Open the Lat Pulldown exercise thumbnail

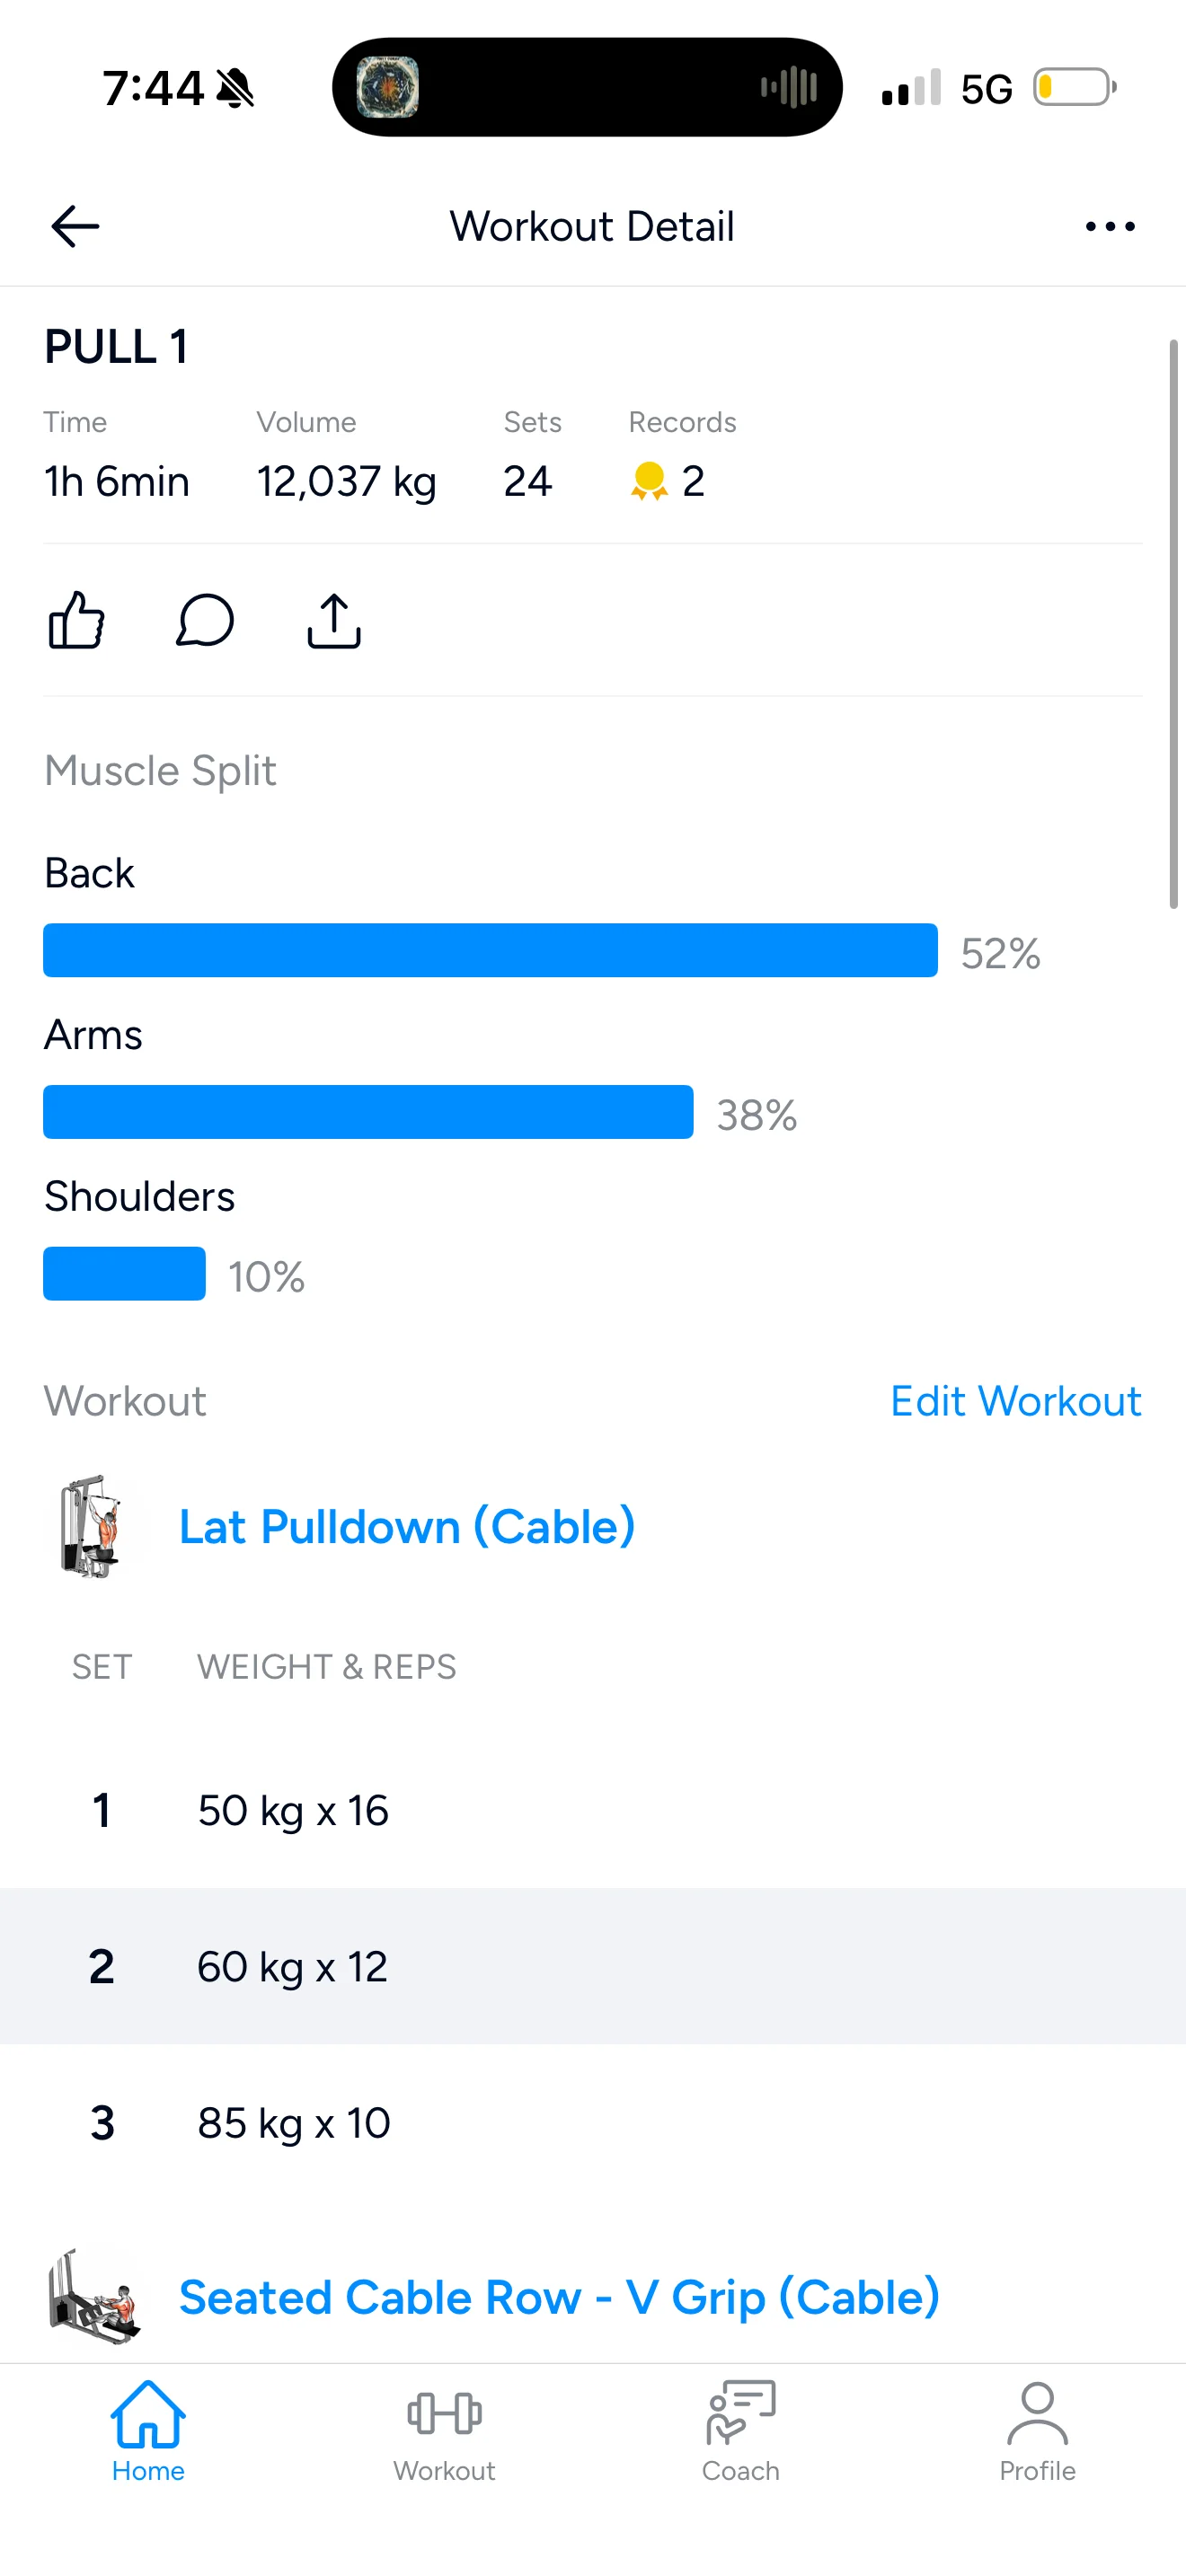[92, 1526]
